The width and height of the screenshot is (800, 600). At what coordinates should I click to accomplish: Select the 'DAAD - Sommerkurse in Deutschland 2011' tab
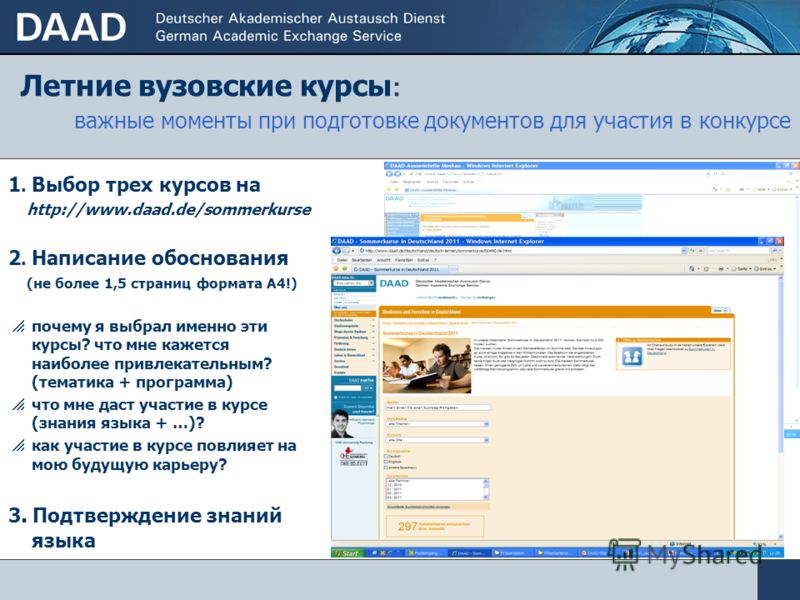pos(401,269)
